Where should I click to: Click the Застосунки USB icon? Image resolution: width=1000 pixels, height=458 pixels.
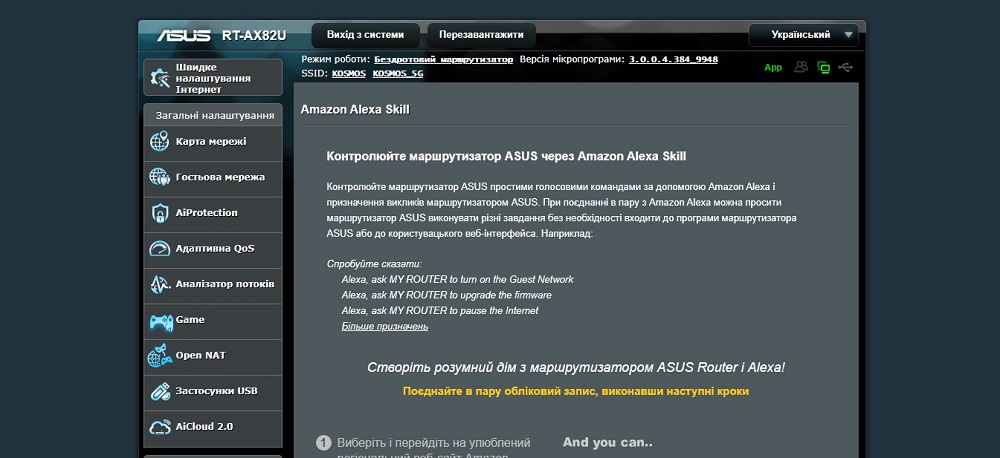point(159,391)
